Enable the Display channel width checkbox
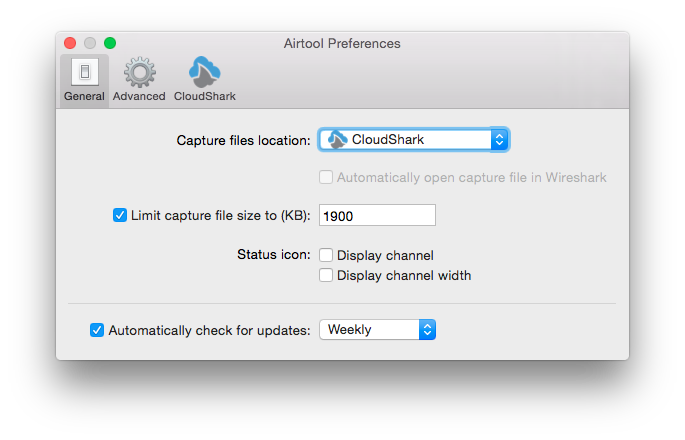Image resolution: width=685 pixels, height=440 pixels. tap(326, 275)
